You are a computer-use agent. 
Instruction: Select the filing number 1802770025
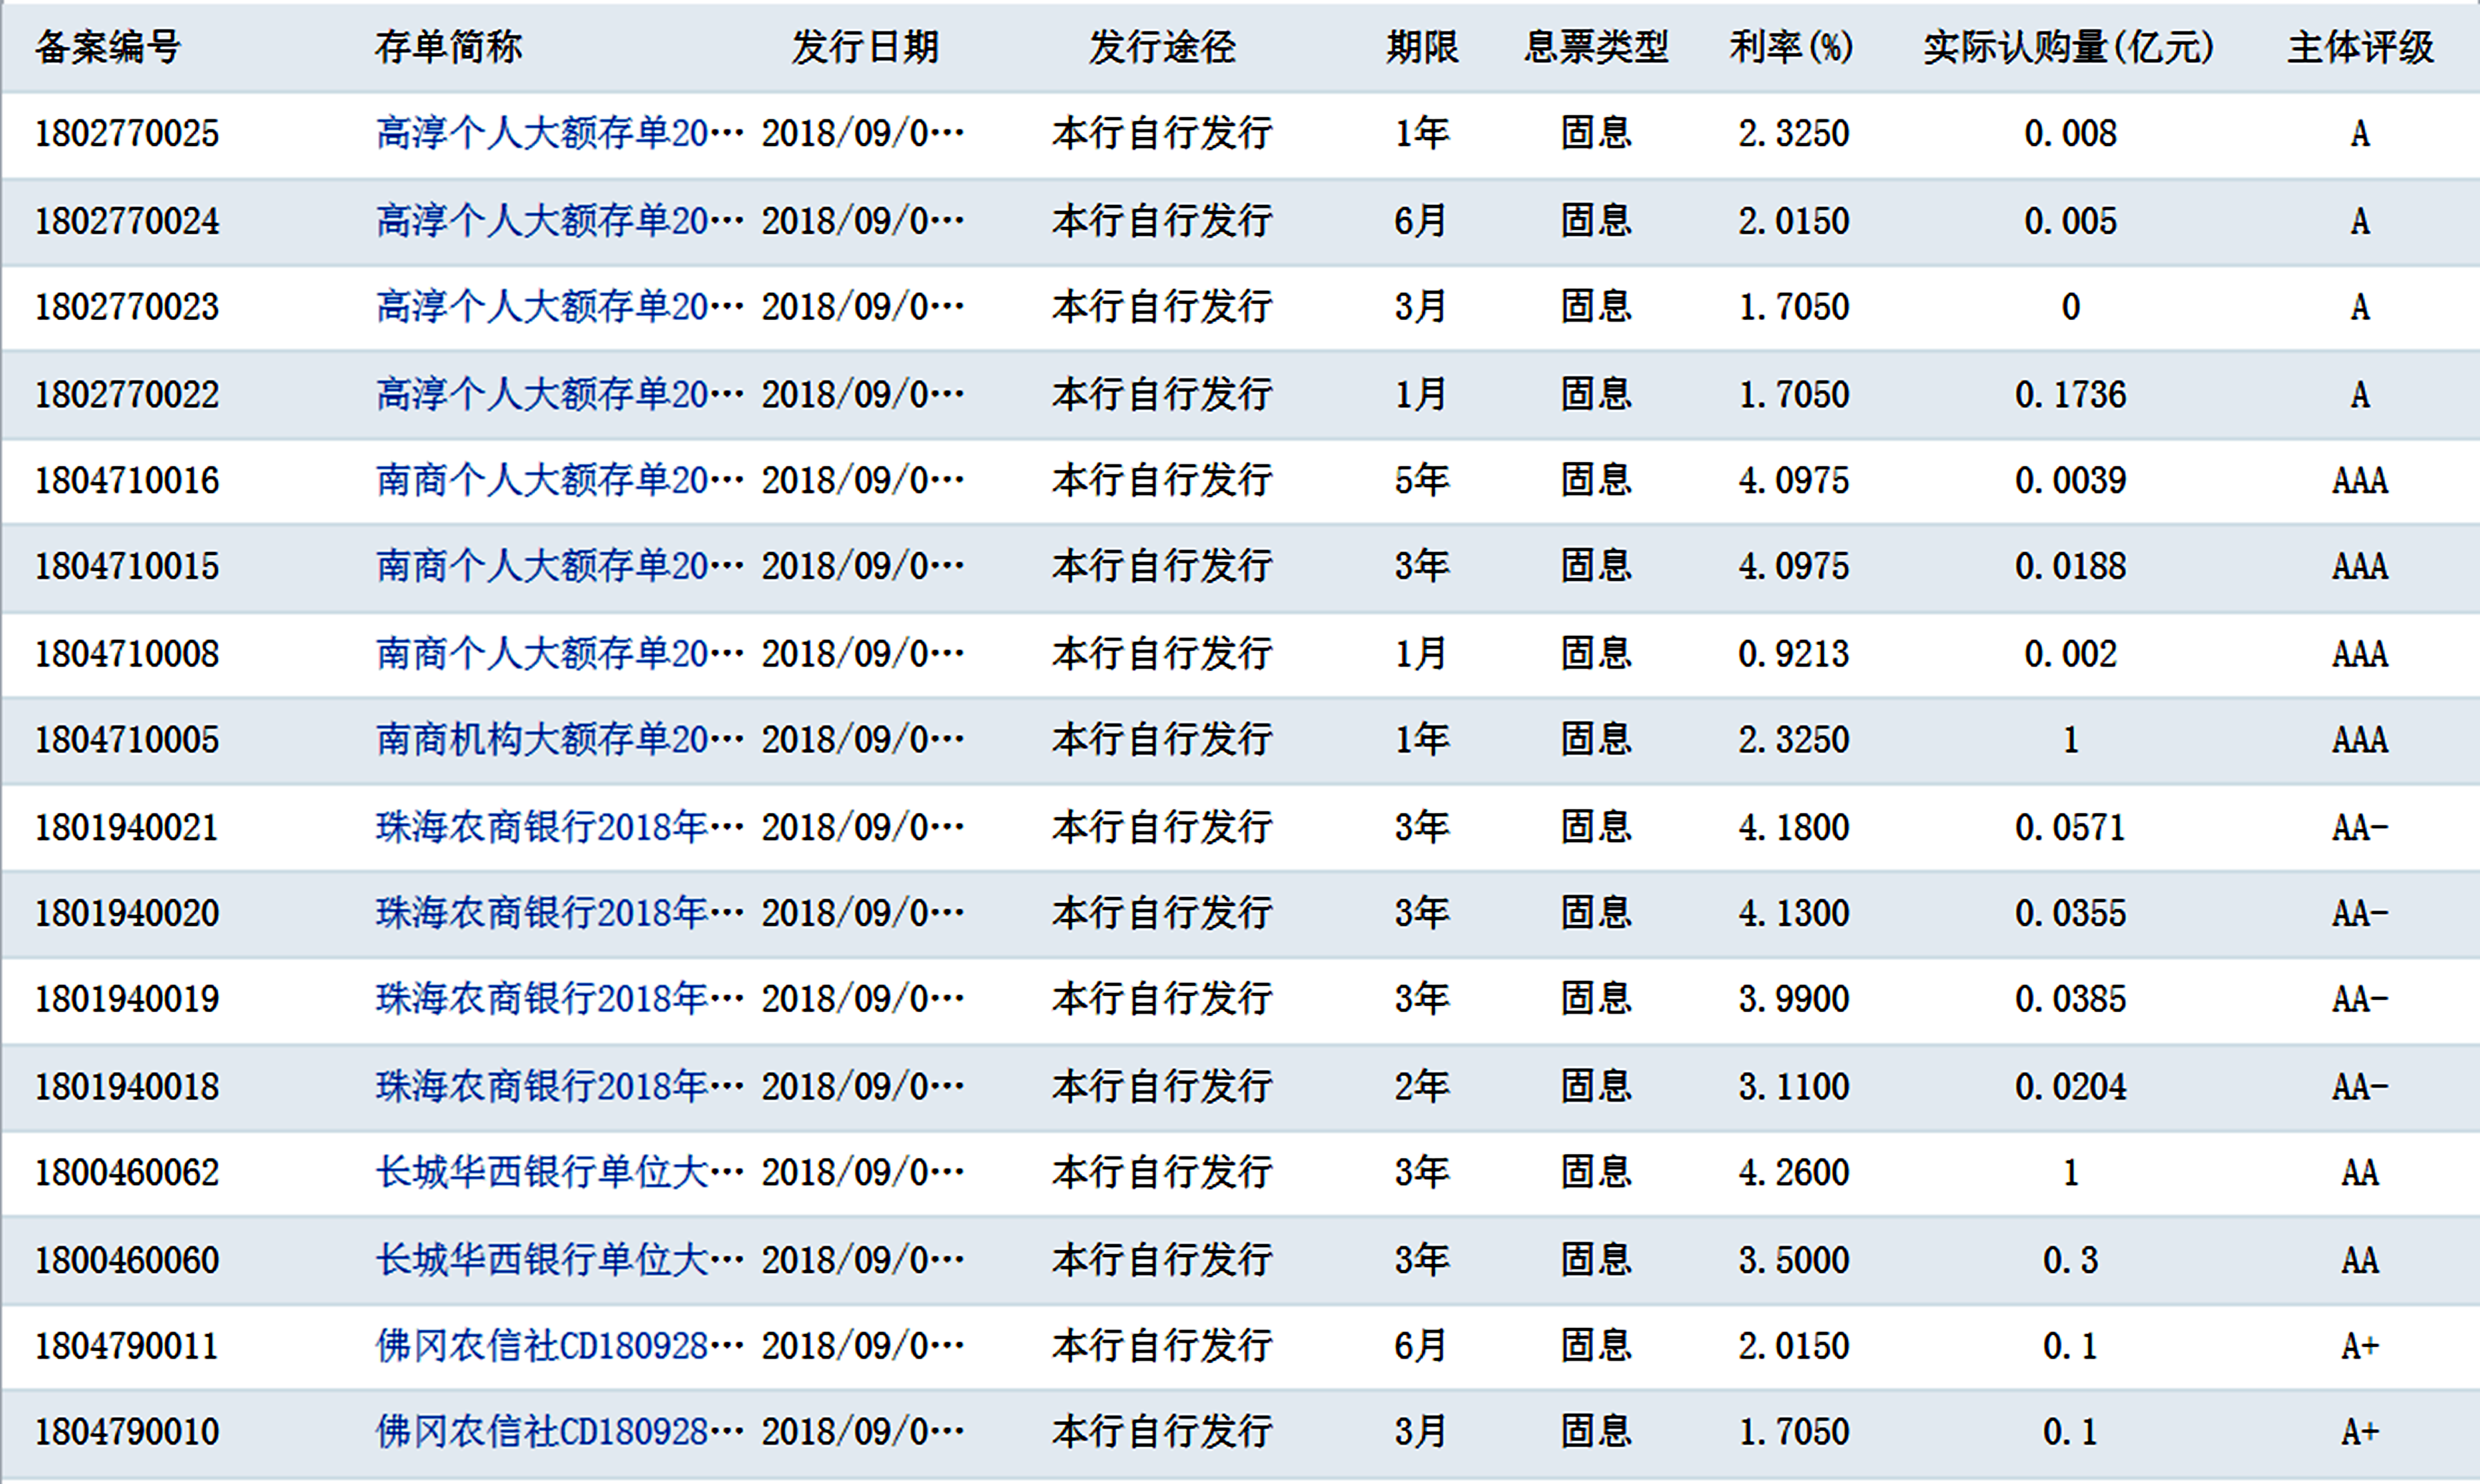(x=127, y=133)
